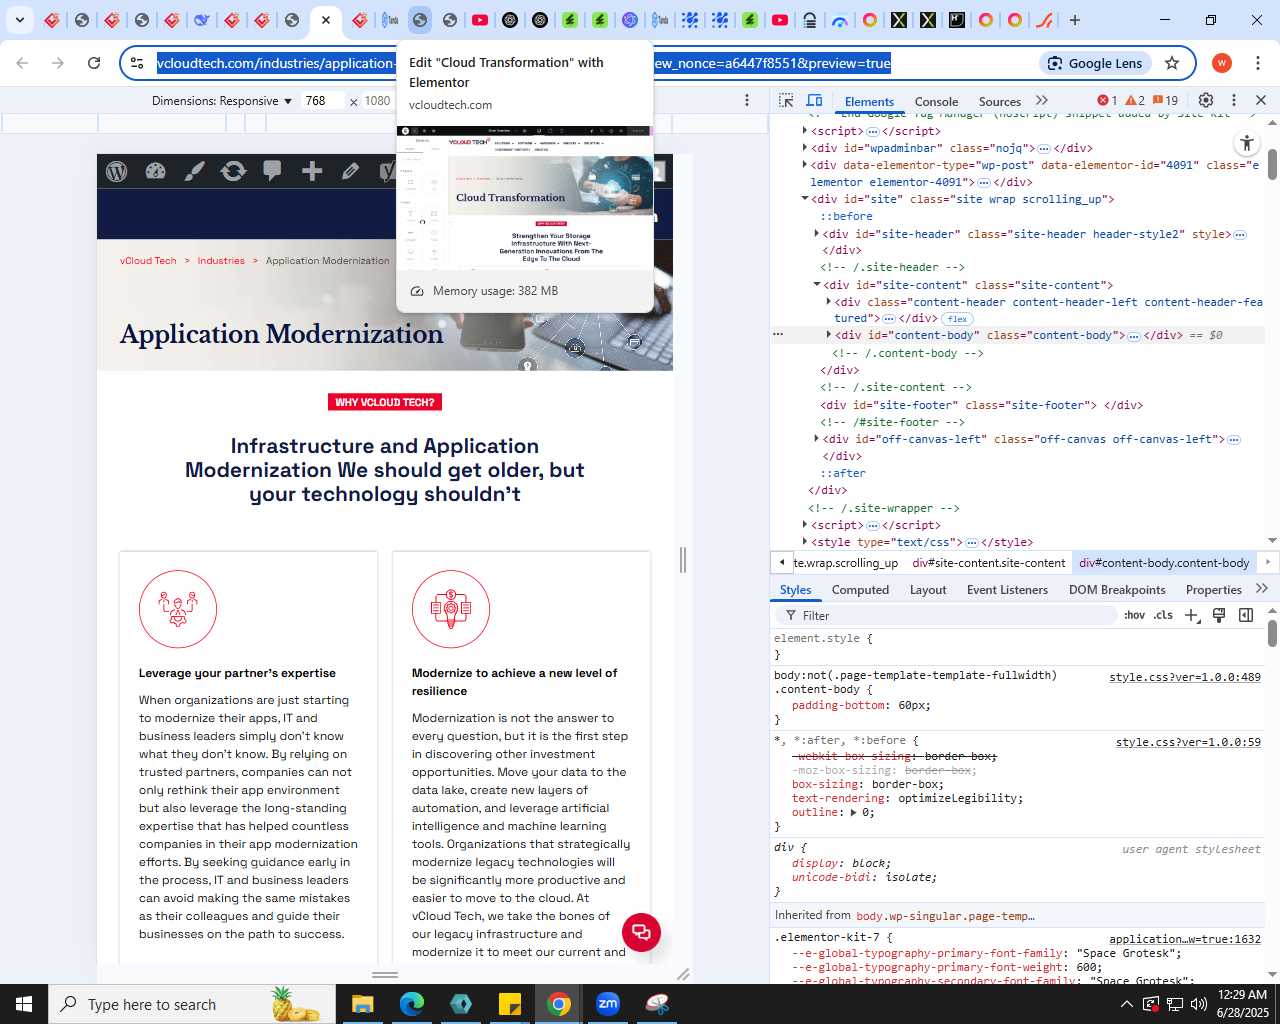Image resolution: width=1280 pixels, height=1024 pixels.
Task: Click div#site-content.site-content breadcrumb
Action: click(988, 563)
